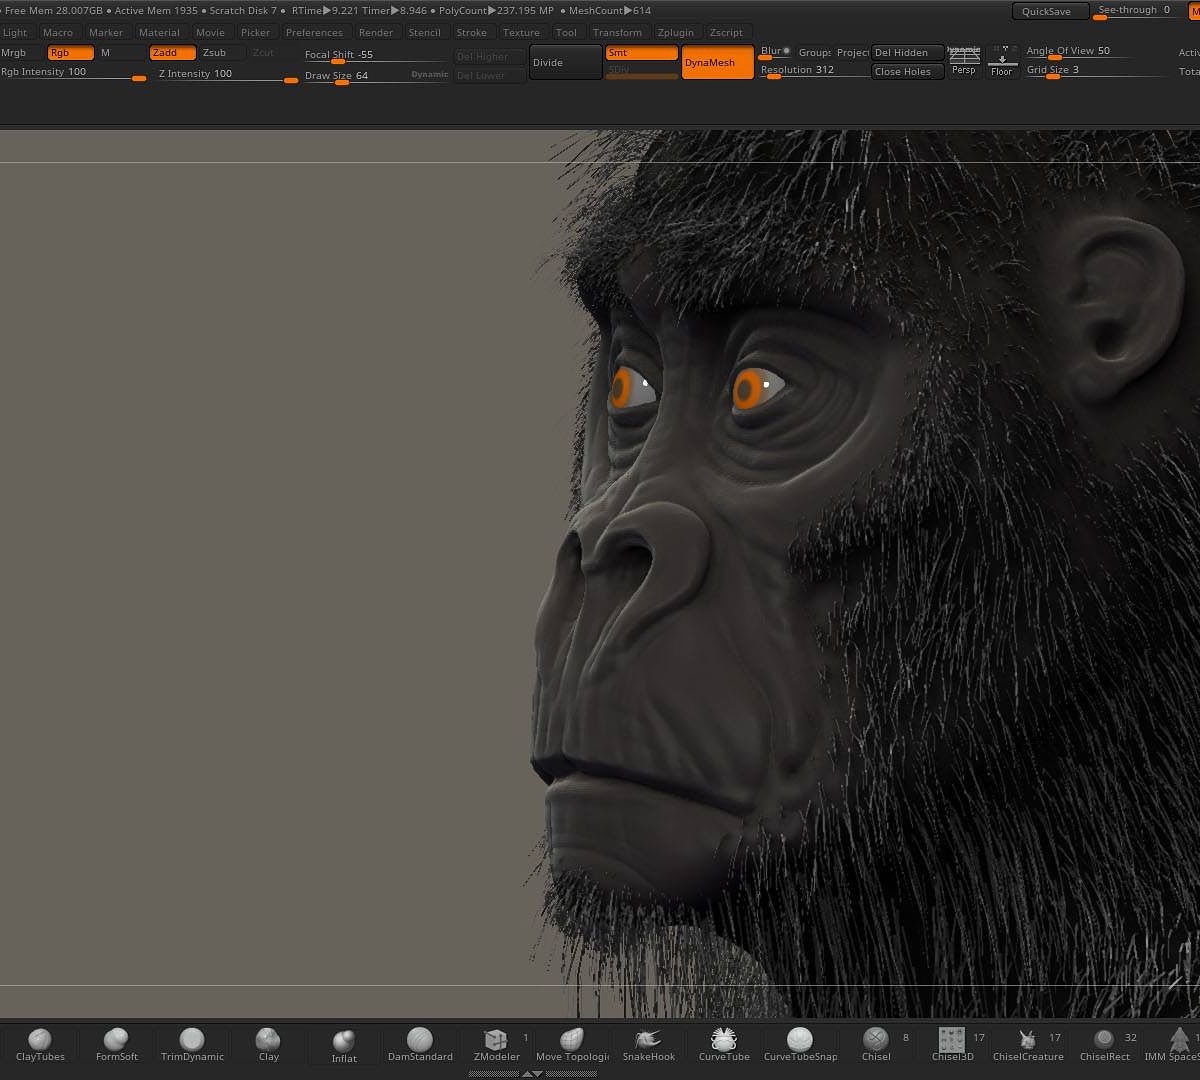The width and height of the screenshot is (1200, 1080).
Task: Click the Focal Shift slider
Action: [x=375, y=56]
